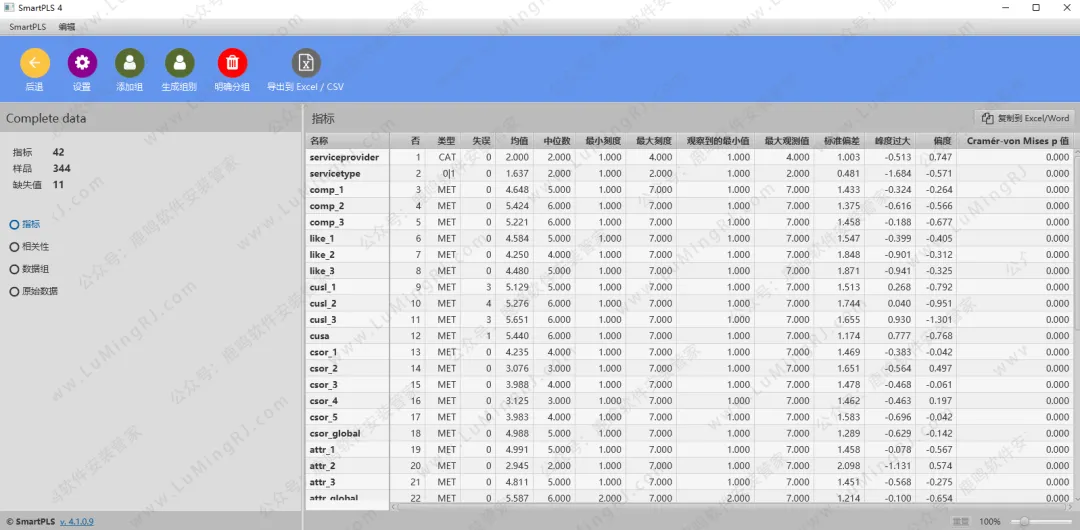Click the 重置 zoom reset label
This screenshot has width=1080, height=530.
[960, 521]
